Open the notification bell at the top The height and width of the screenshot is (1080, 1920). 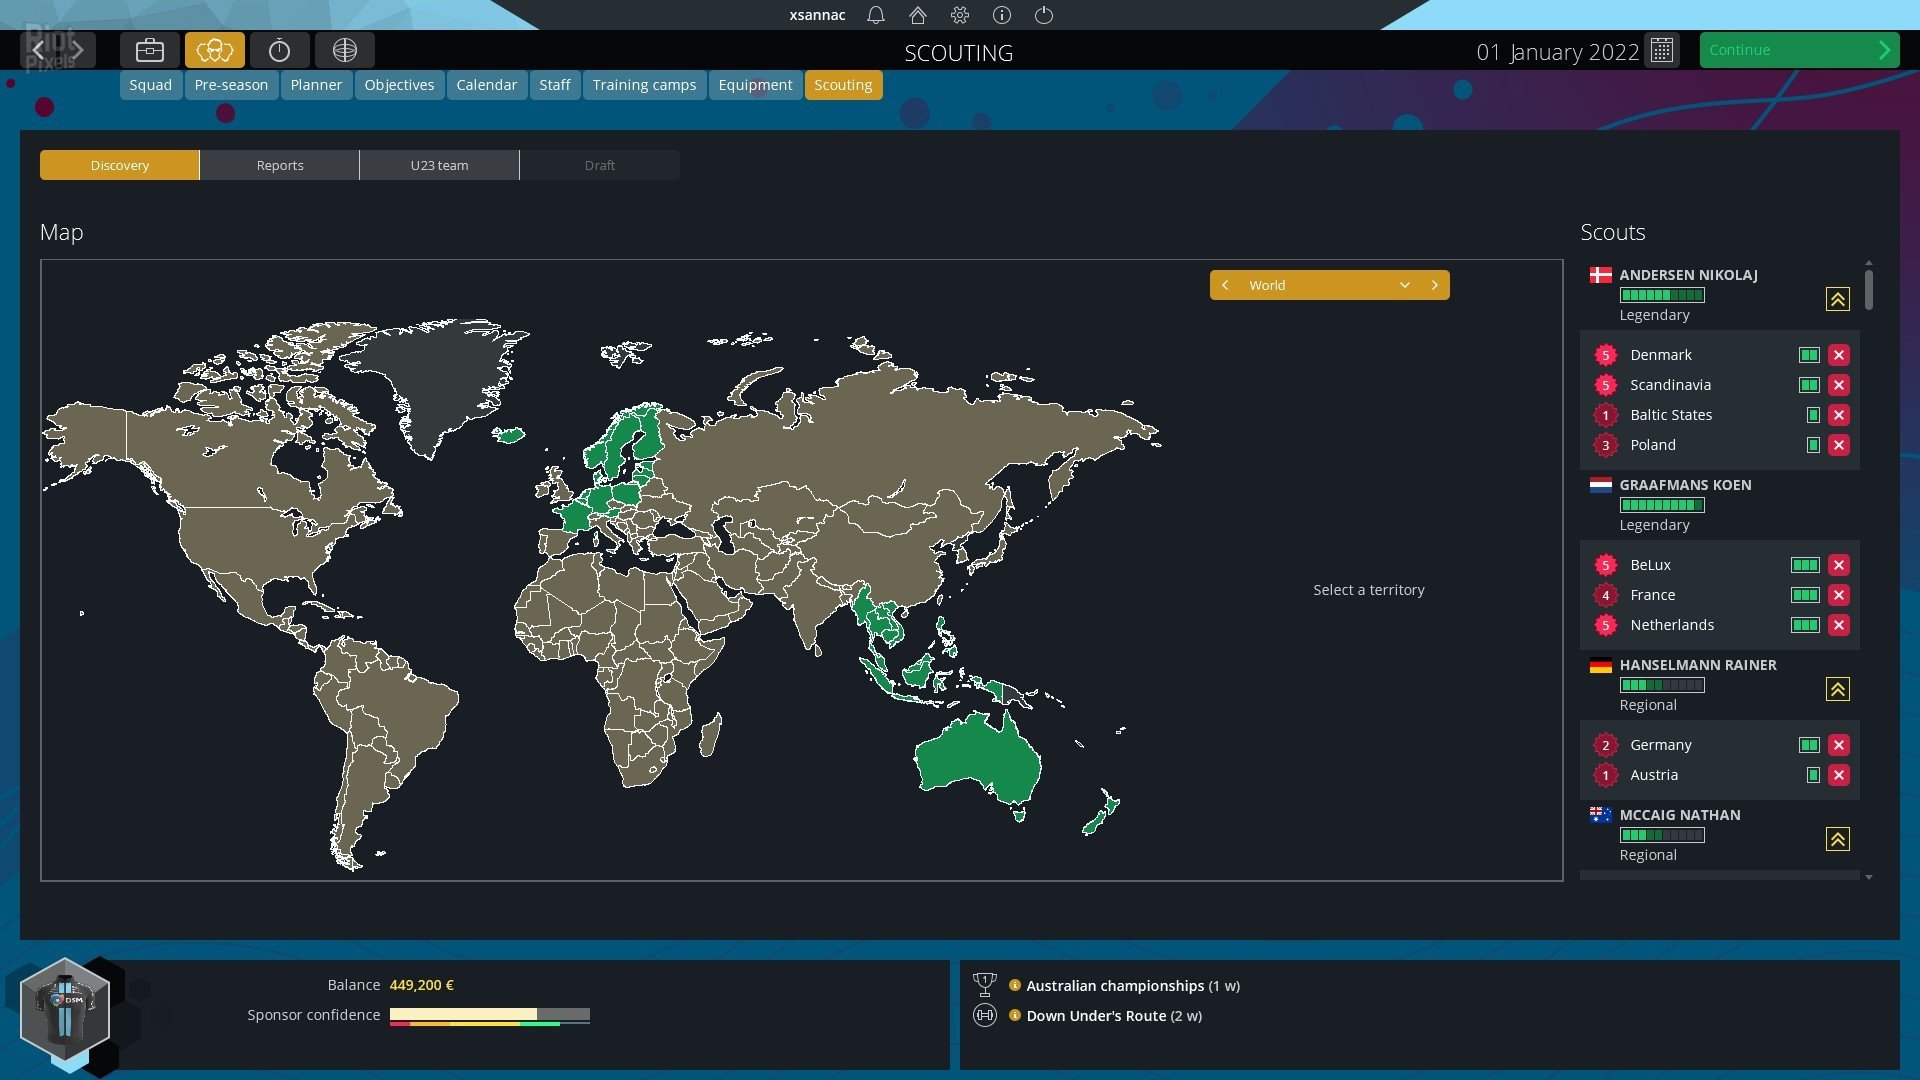click(x=875, y=15)
